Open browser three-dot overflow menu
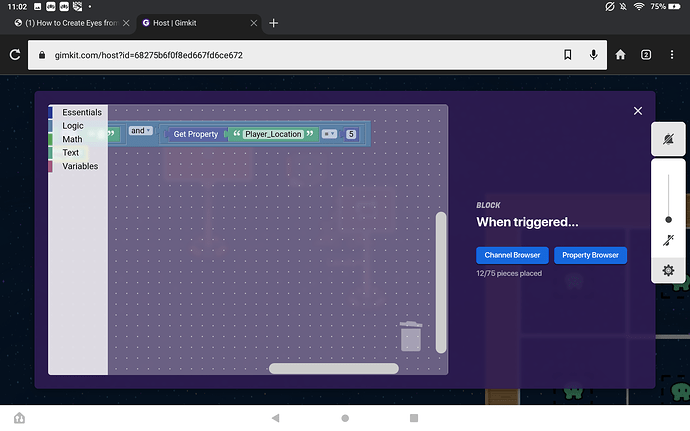690x431 pixels. pyautogui.click(x=672, y=55)
